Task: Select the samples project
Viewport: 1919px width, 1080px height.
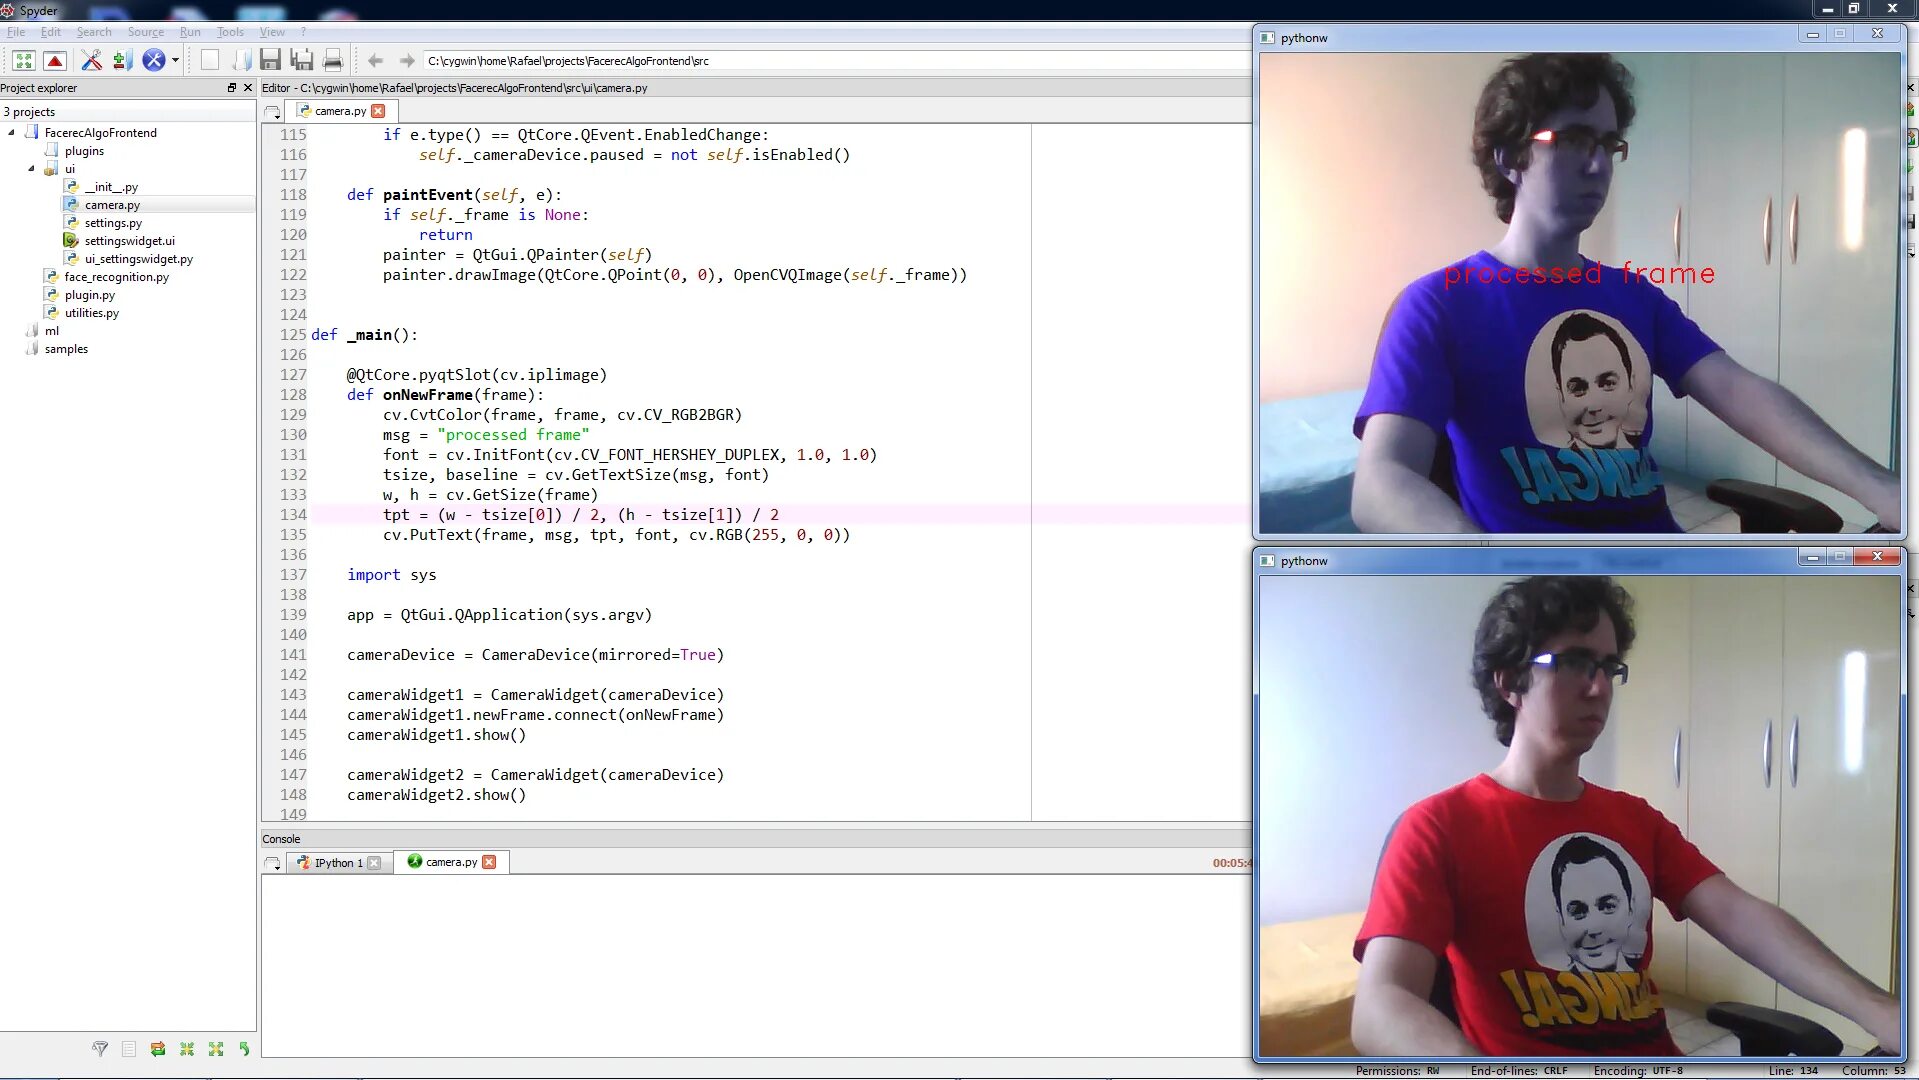Action: (x=66, y=349)
